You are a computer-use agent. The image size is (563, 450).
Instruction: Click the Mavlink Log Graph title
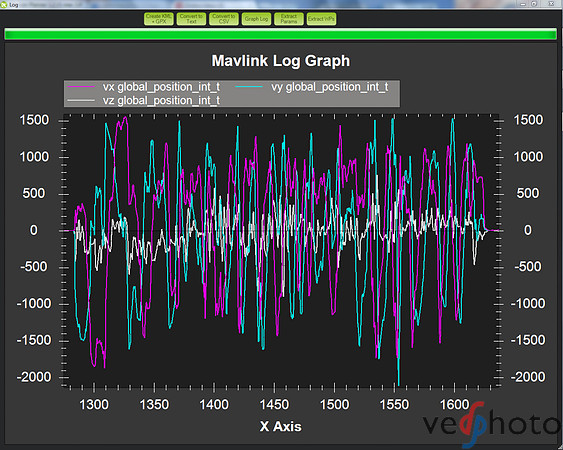[x=280, y=61]
